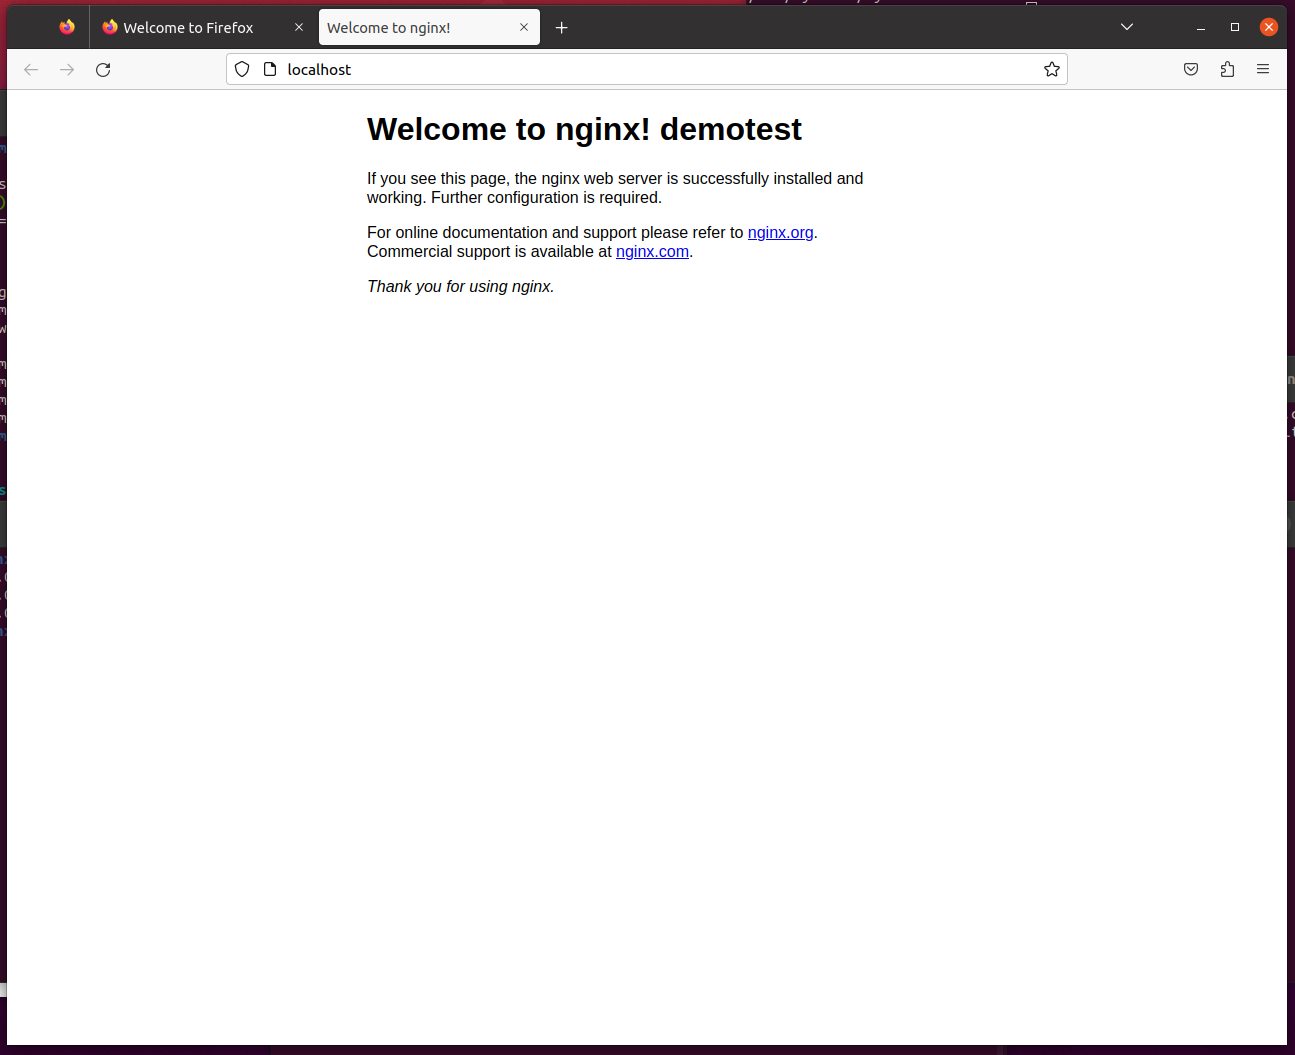1295x1055 pixels.
Task: Click the heading Welcome to nginx! demotest
Action: coord(584,129)
